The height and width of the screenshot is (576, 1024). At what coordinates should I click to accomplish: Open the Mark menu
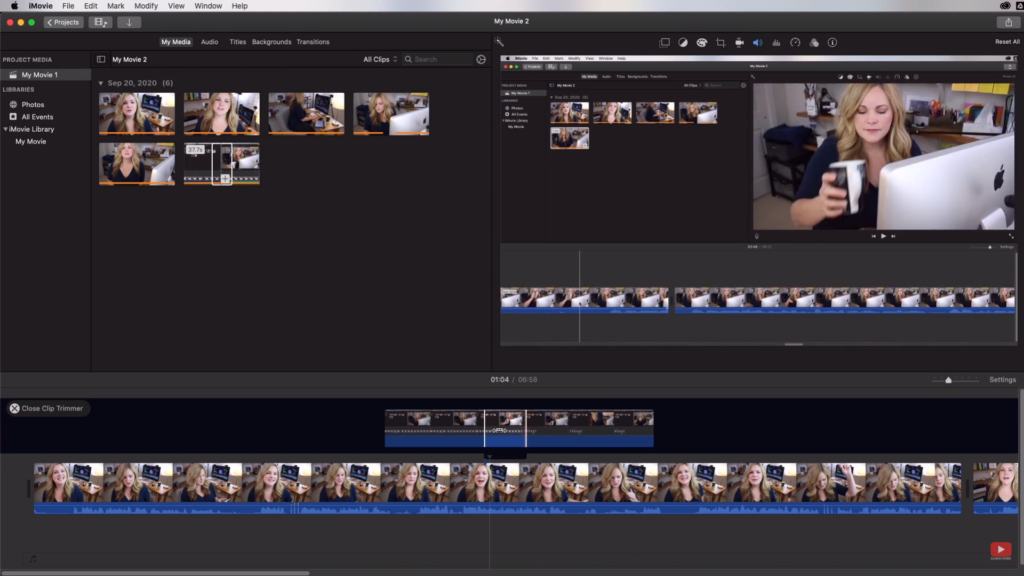point(116,6)
